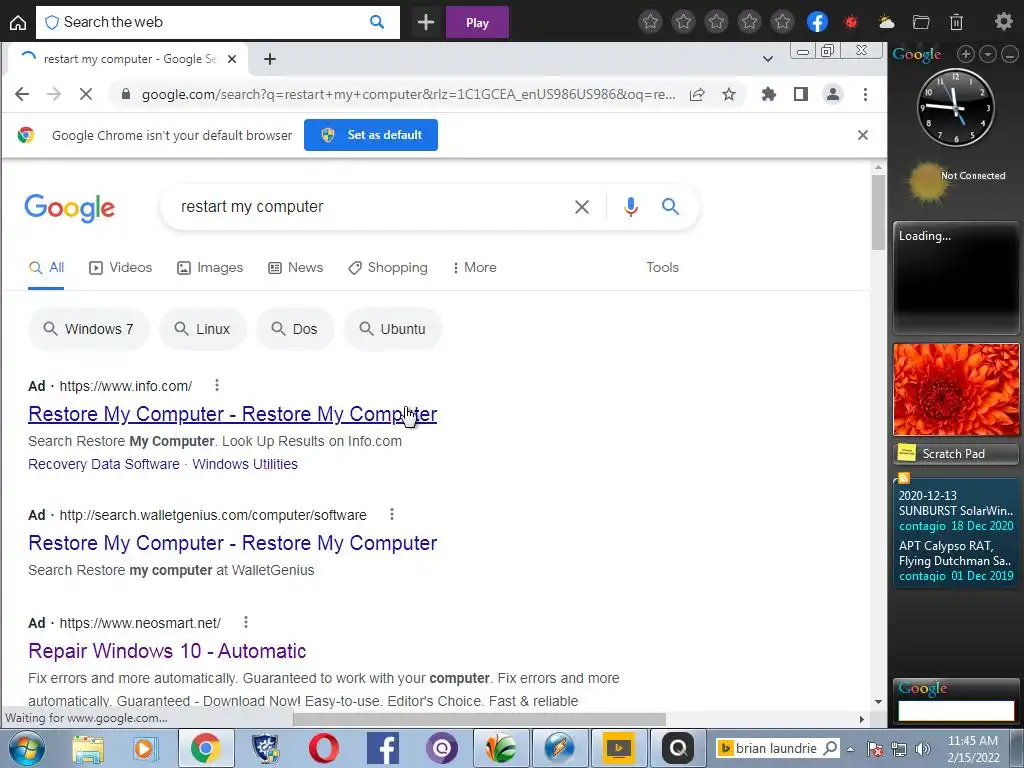
Task: Click Set as default button
Action: coord(371,135)
